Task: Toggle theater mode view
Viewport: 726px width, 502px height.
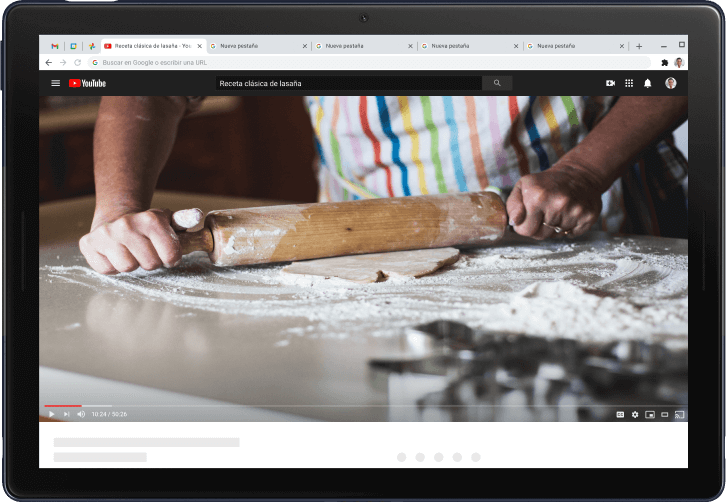Action: point(664,414)
